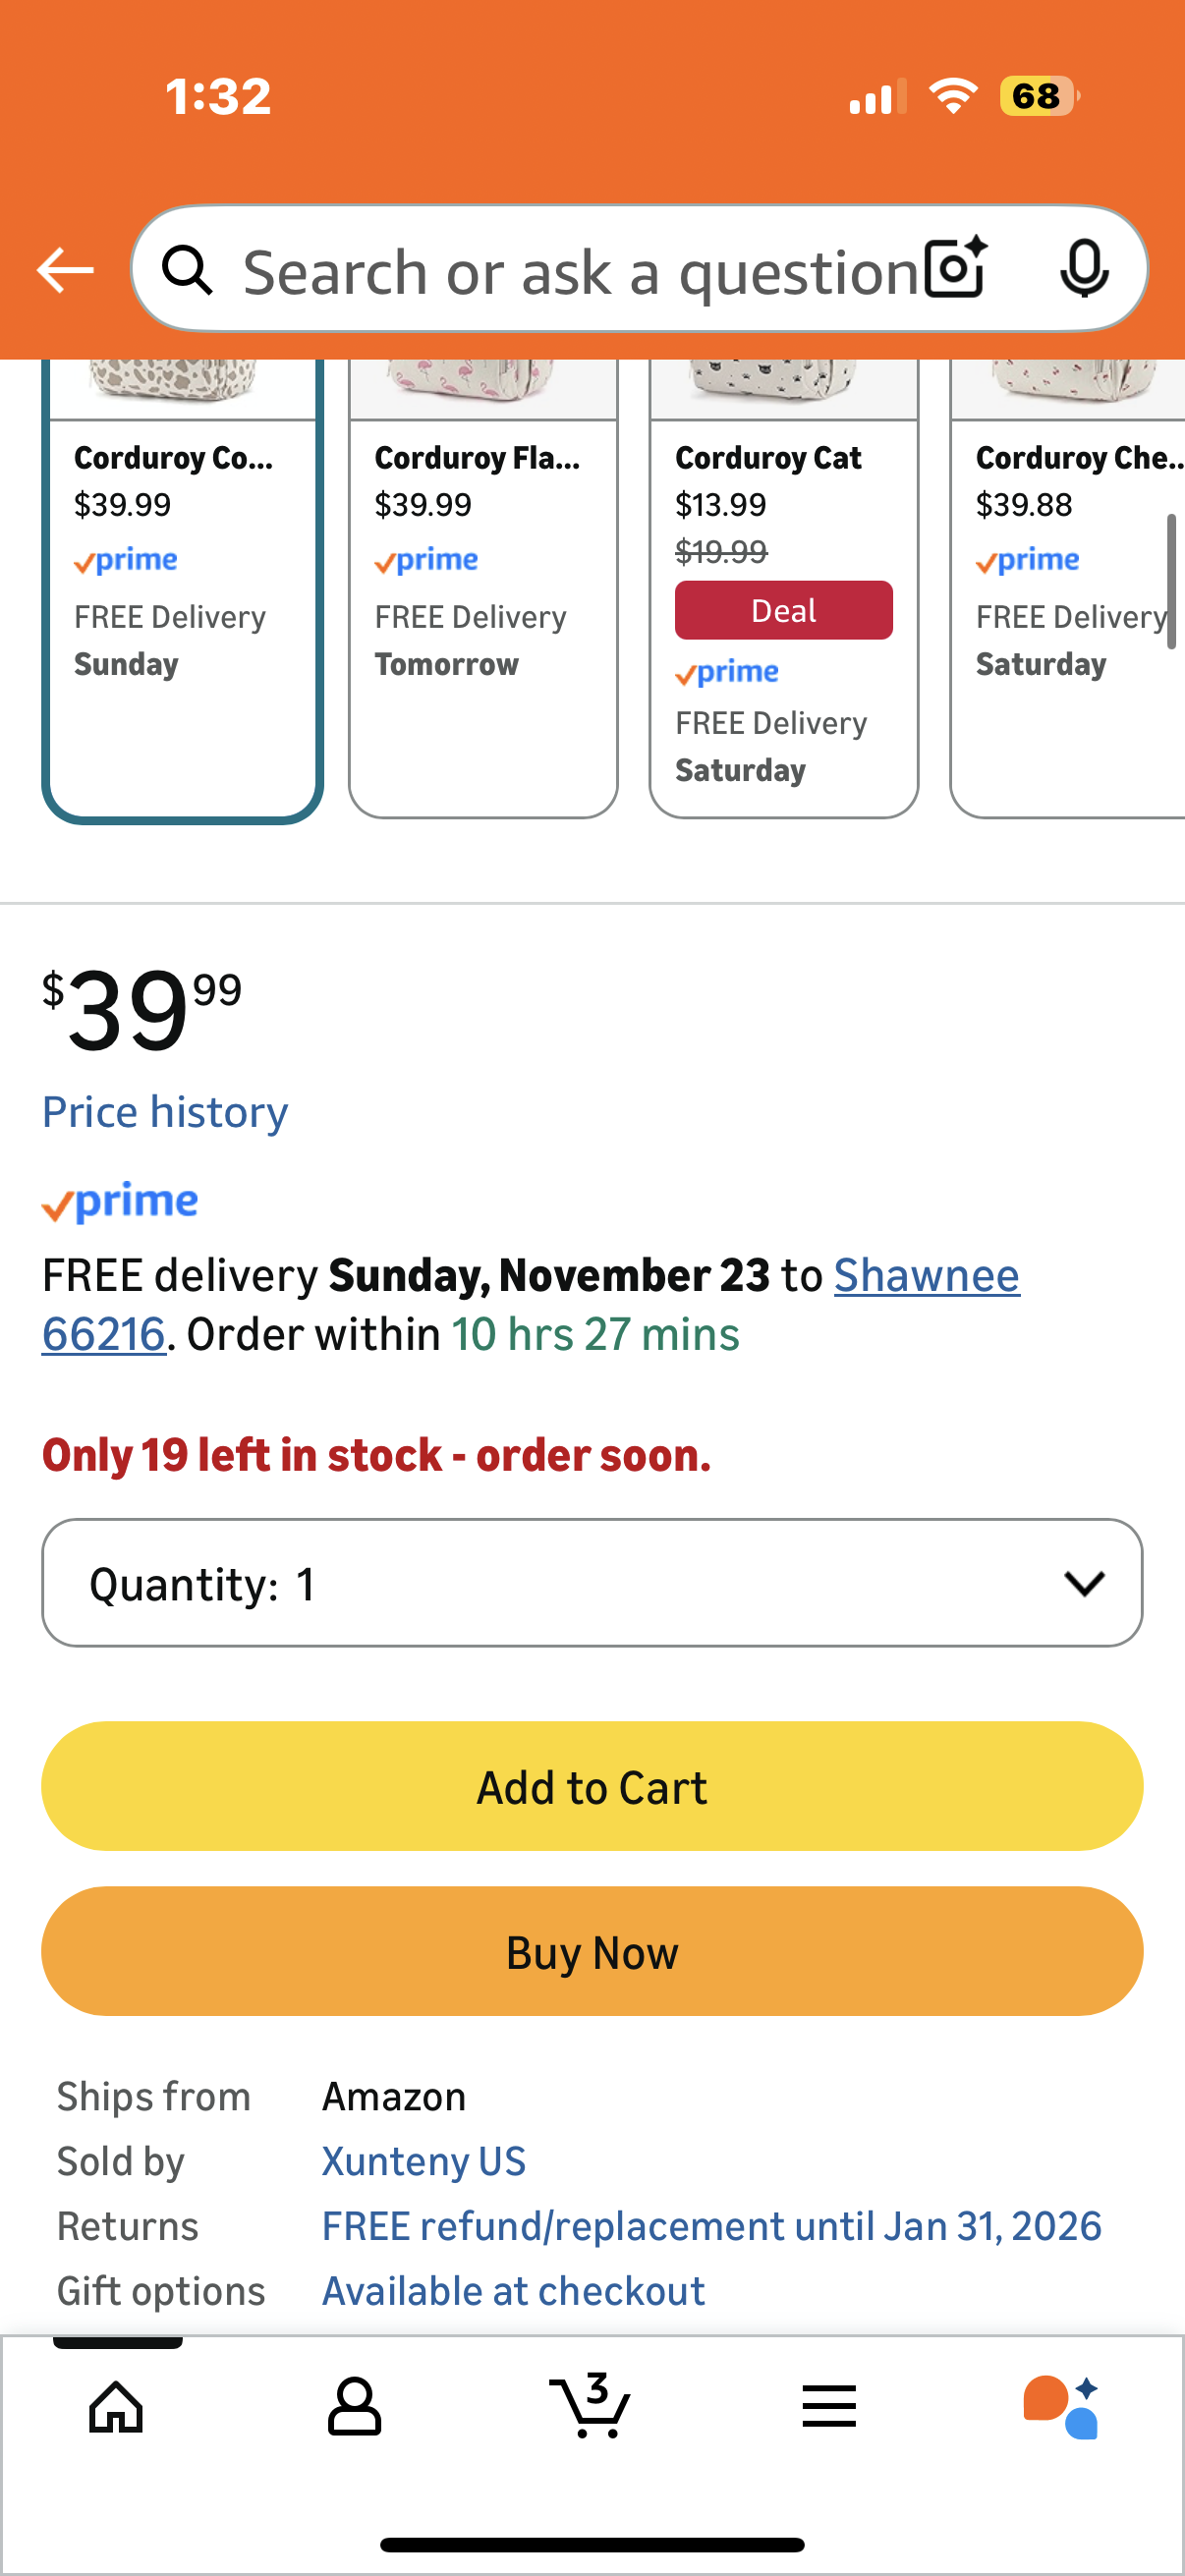This screenshot has height=2576, width=1185.
Task: Open the shopping cart icon
Action: pyautogui.click(x=591, y=2406)
